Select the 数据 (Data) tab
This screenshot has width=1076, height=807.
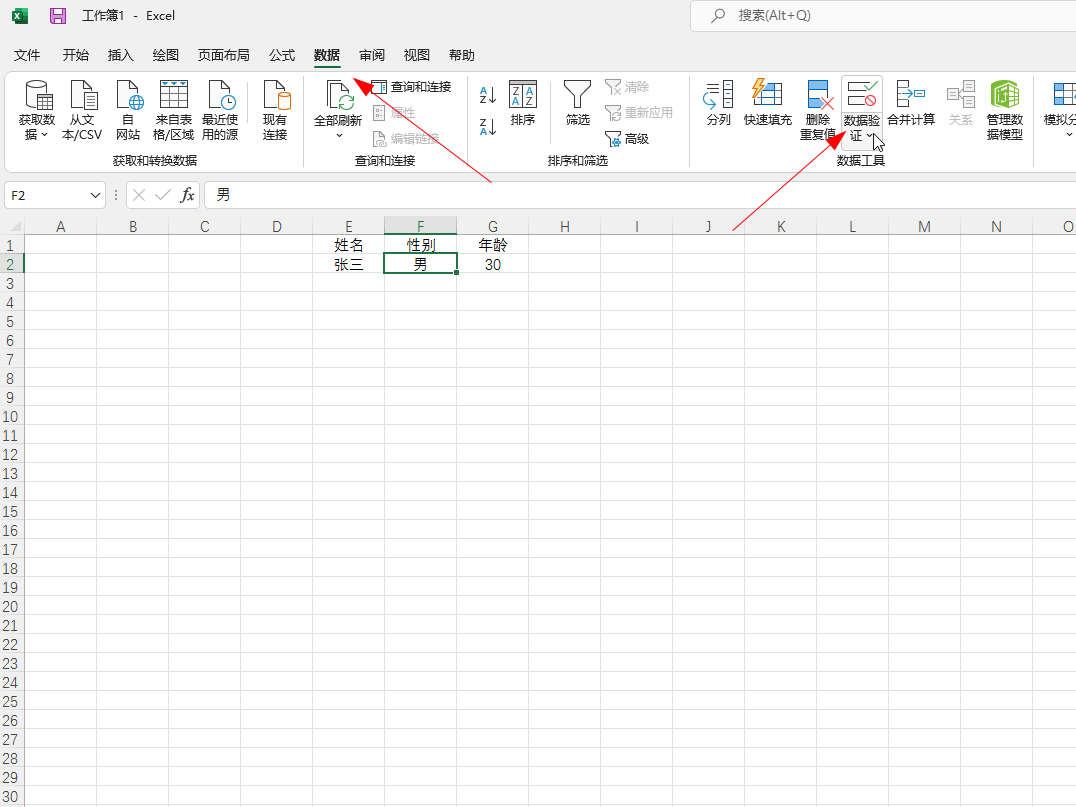point(327,55)
